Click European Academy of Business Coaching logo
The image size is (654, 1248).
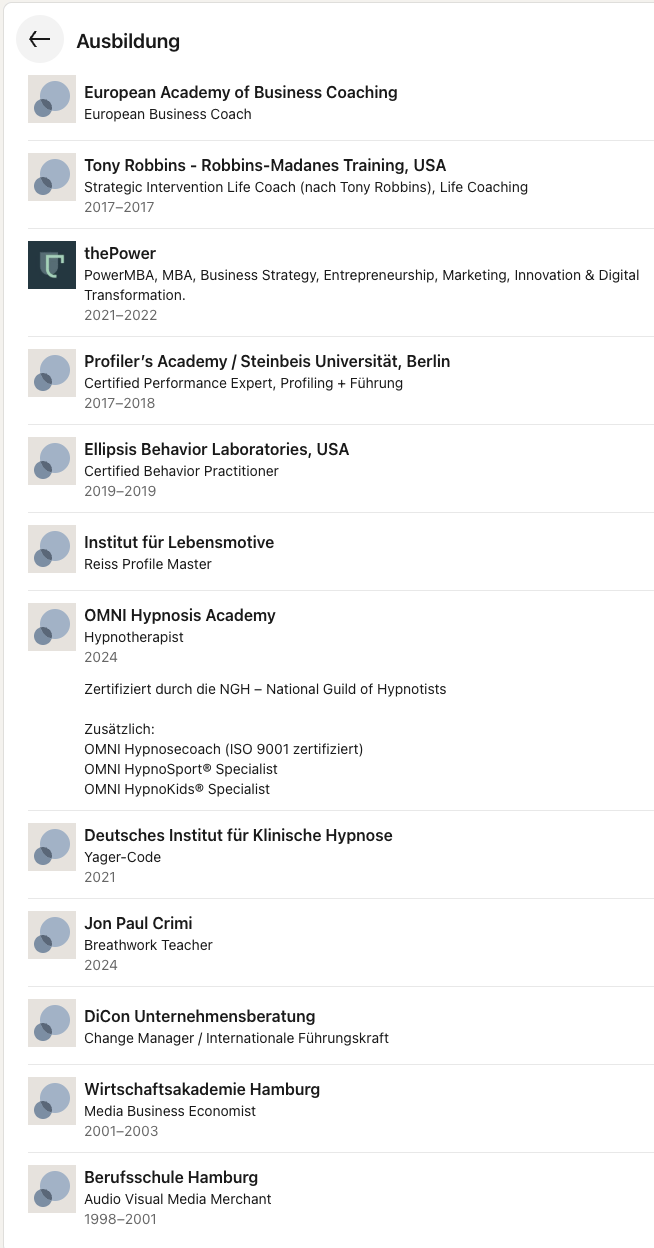(52, 100)
